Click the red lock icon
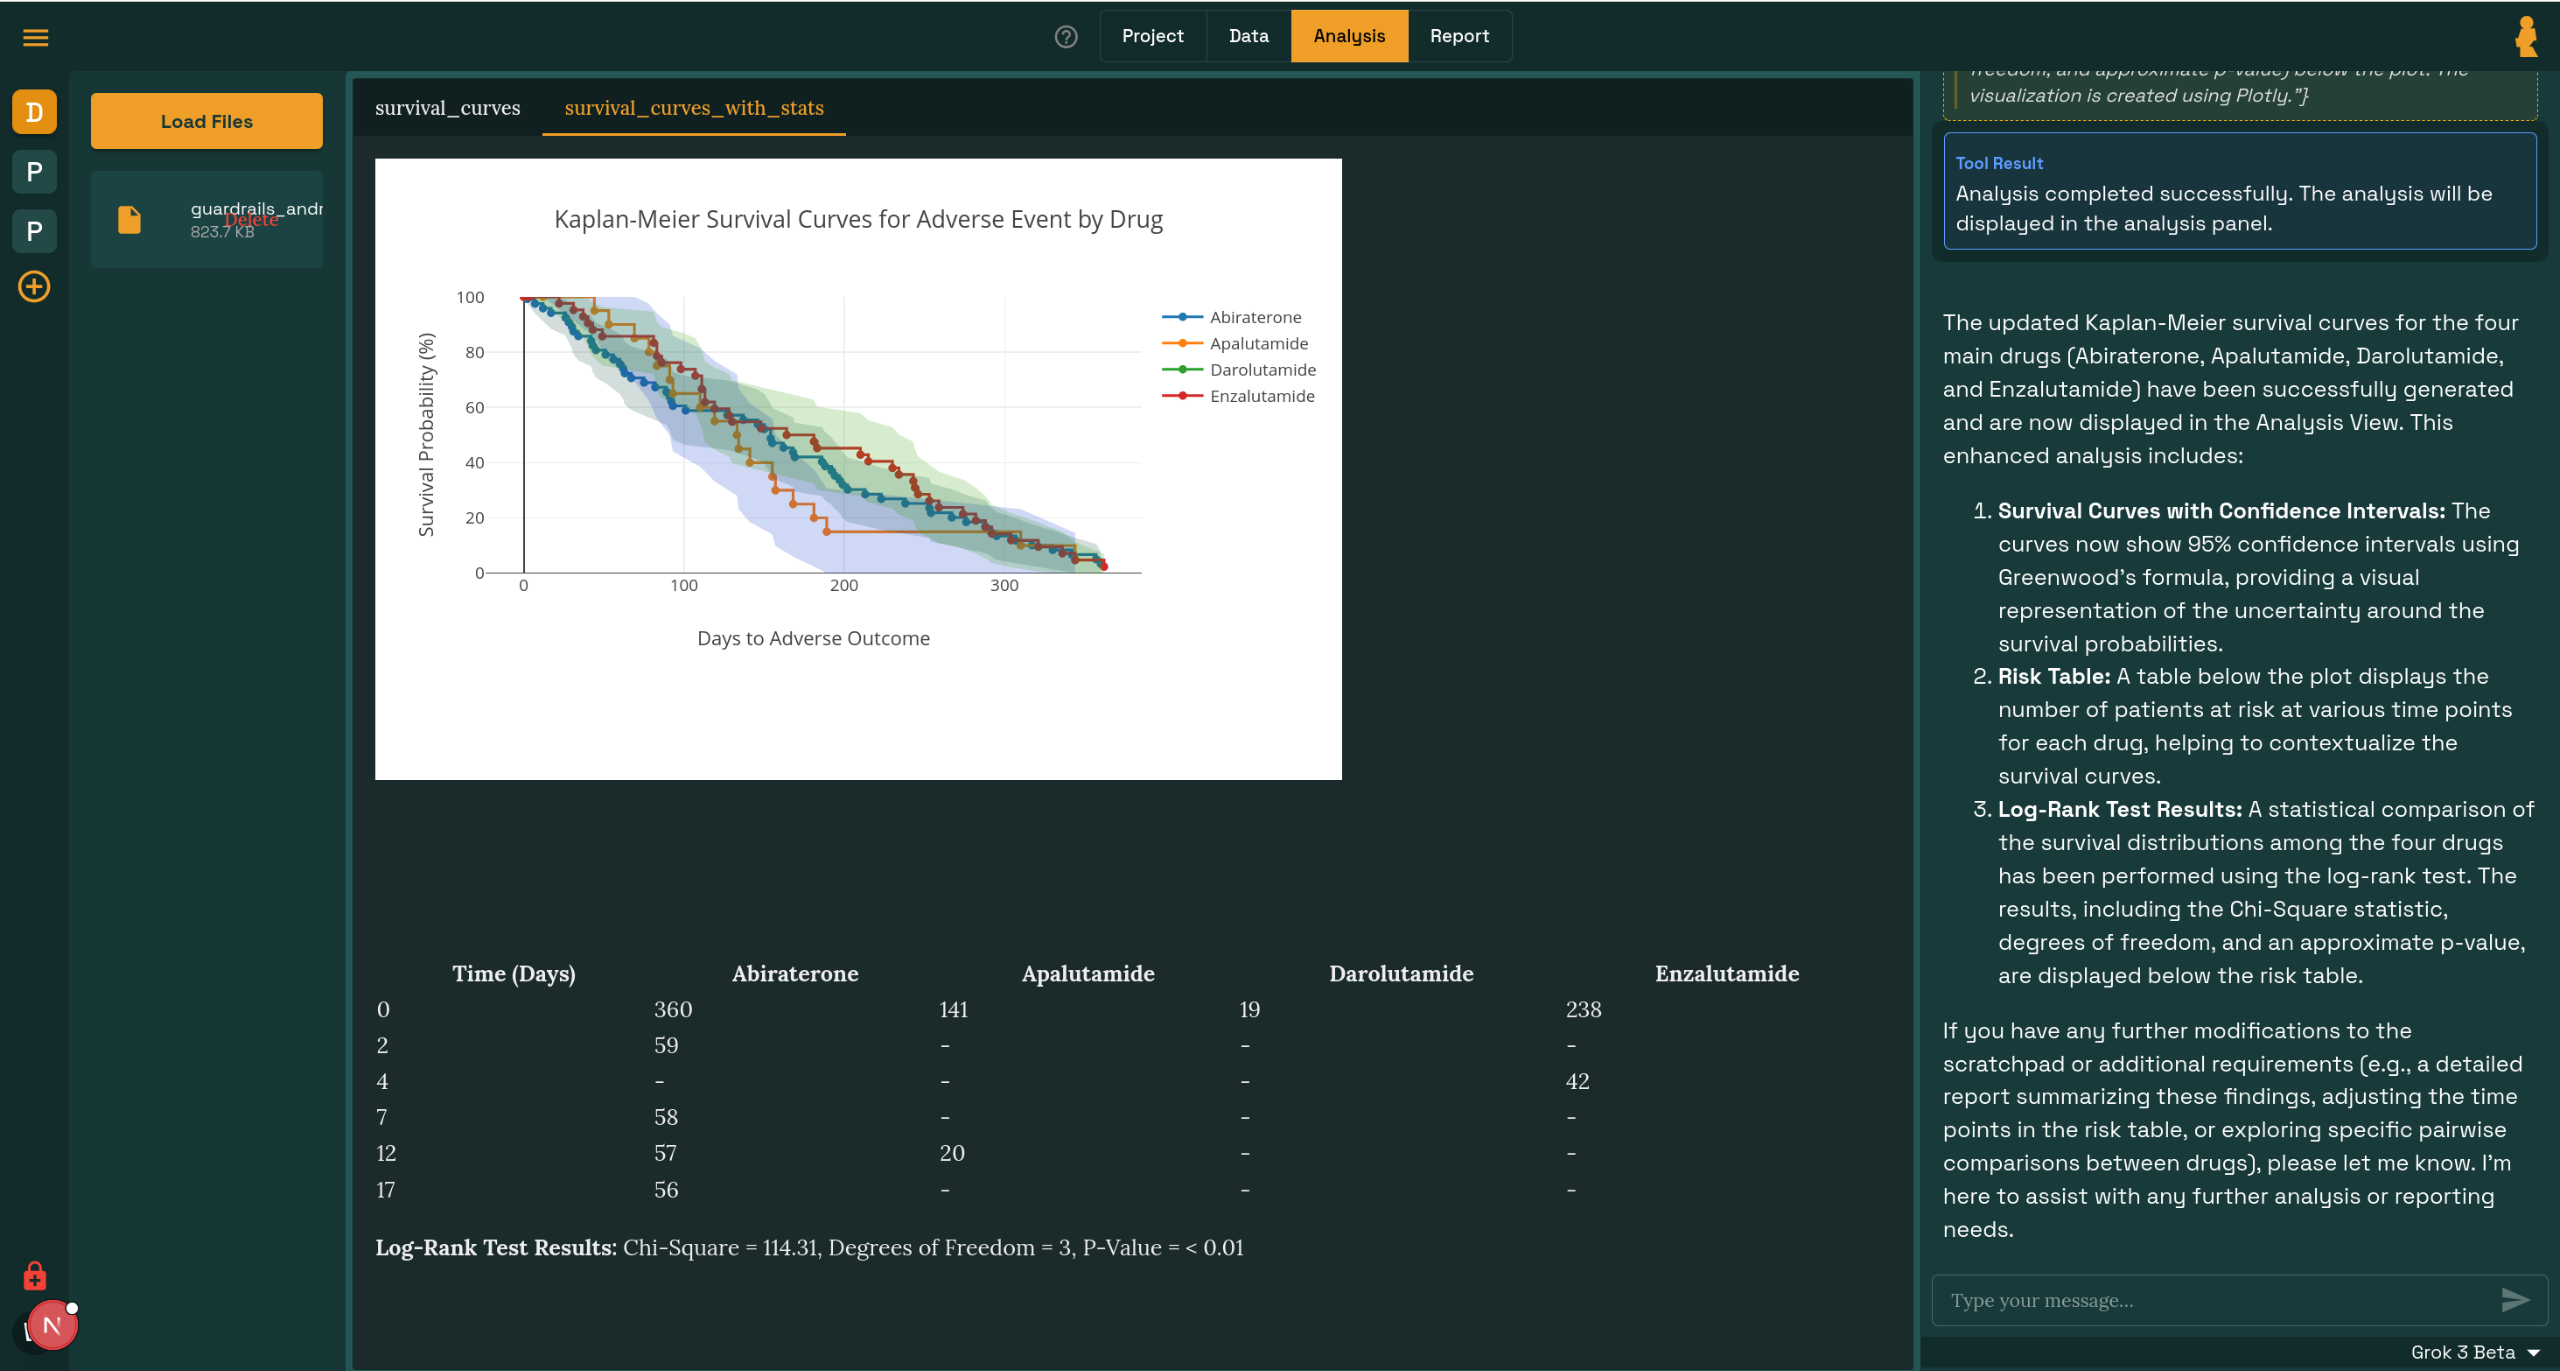The width and height of the screenshot is (2560, 1371). pyautogui.click(x=34, y=1277)
